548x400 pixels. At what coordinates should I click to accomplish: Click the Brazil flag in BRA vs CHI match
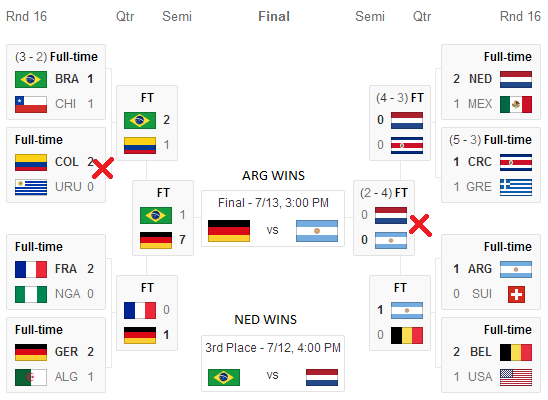coord(31,79)
